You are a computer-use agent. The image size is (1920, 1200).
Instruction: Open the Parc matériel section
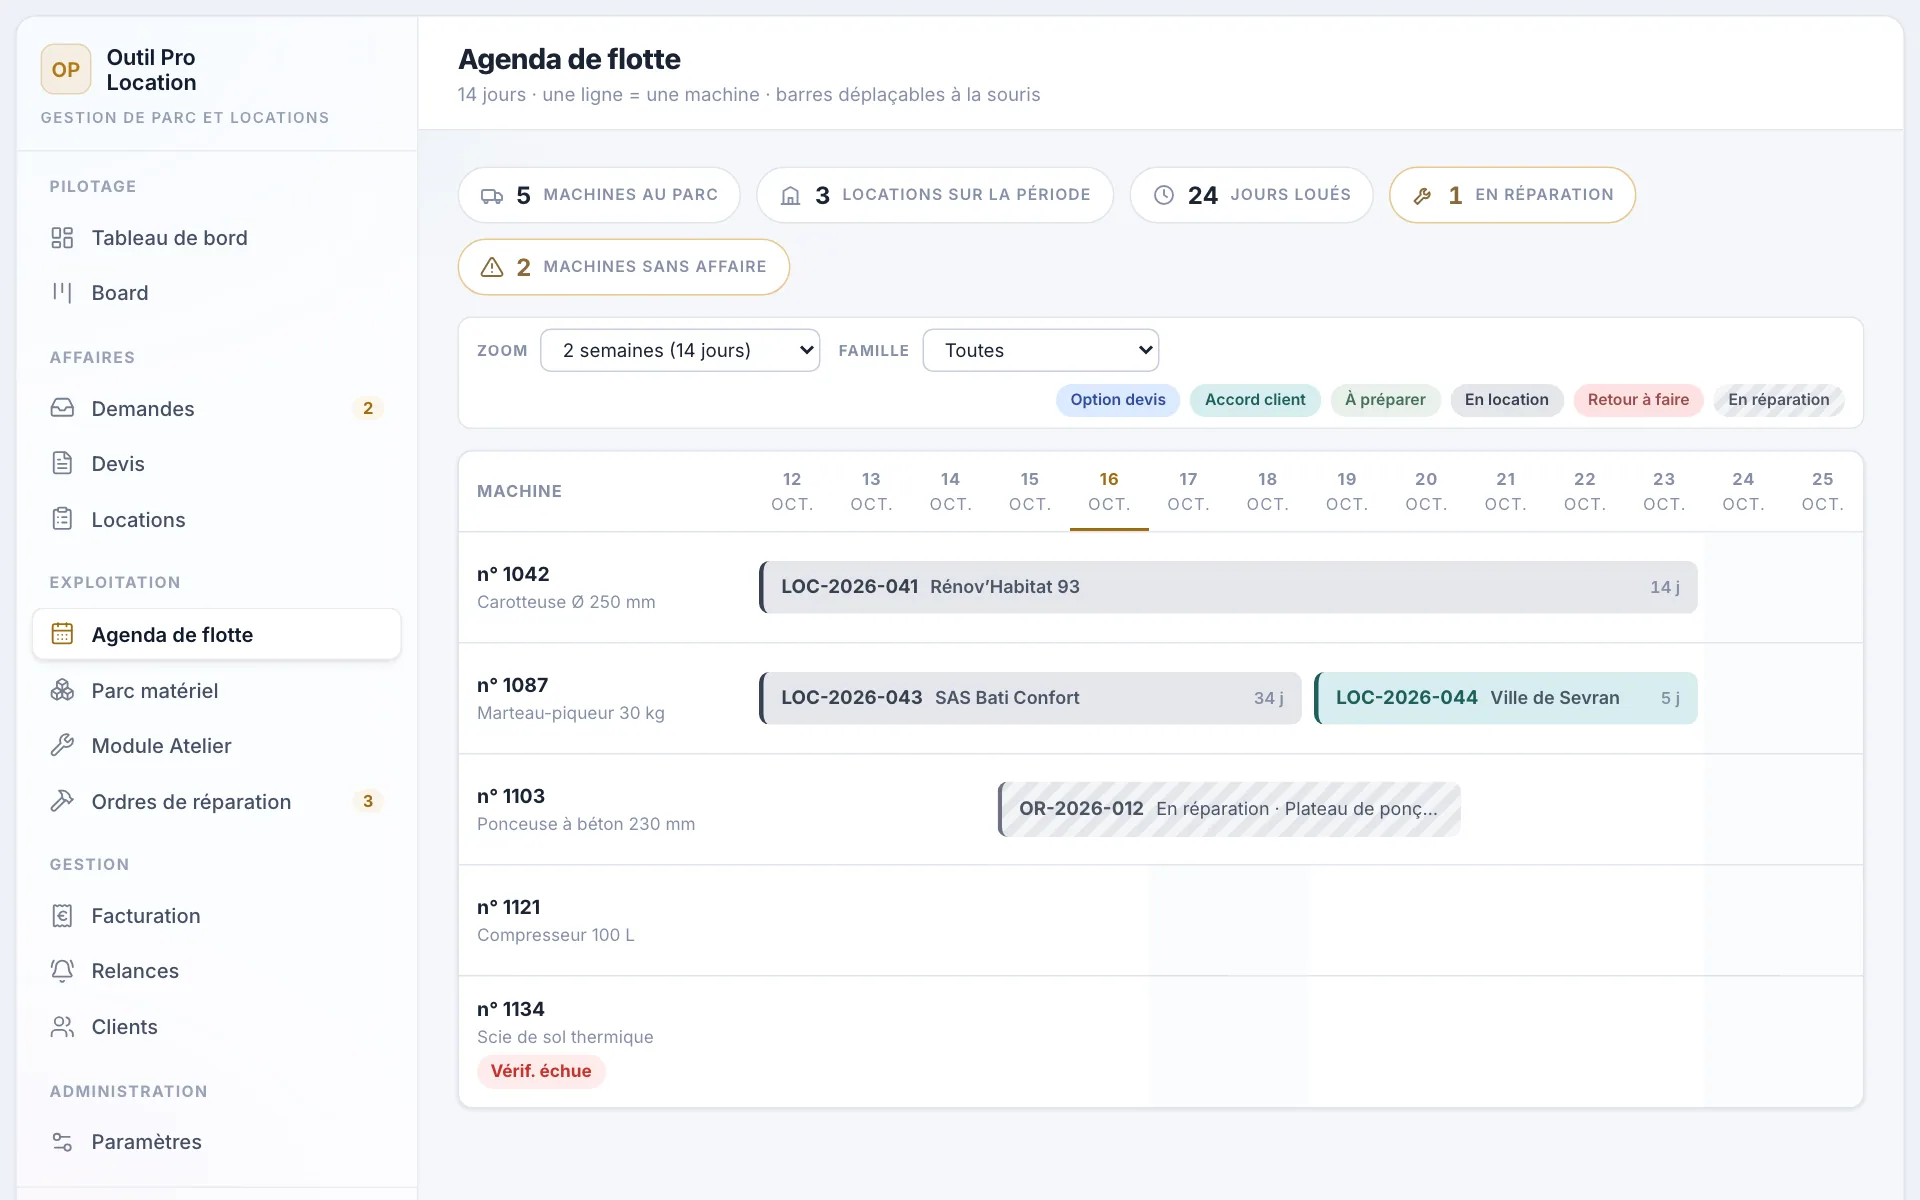coord(217,690)
